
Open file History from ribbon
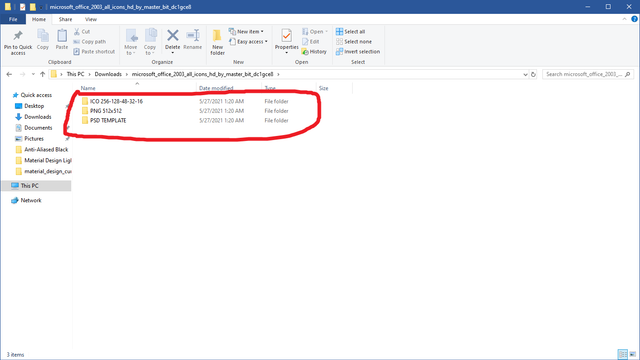tap(314, 52)
